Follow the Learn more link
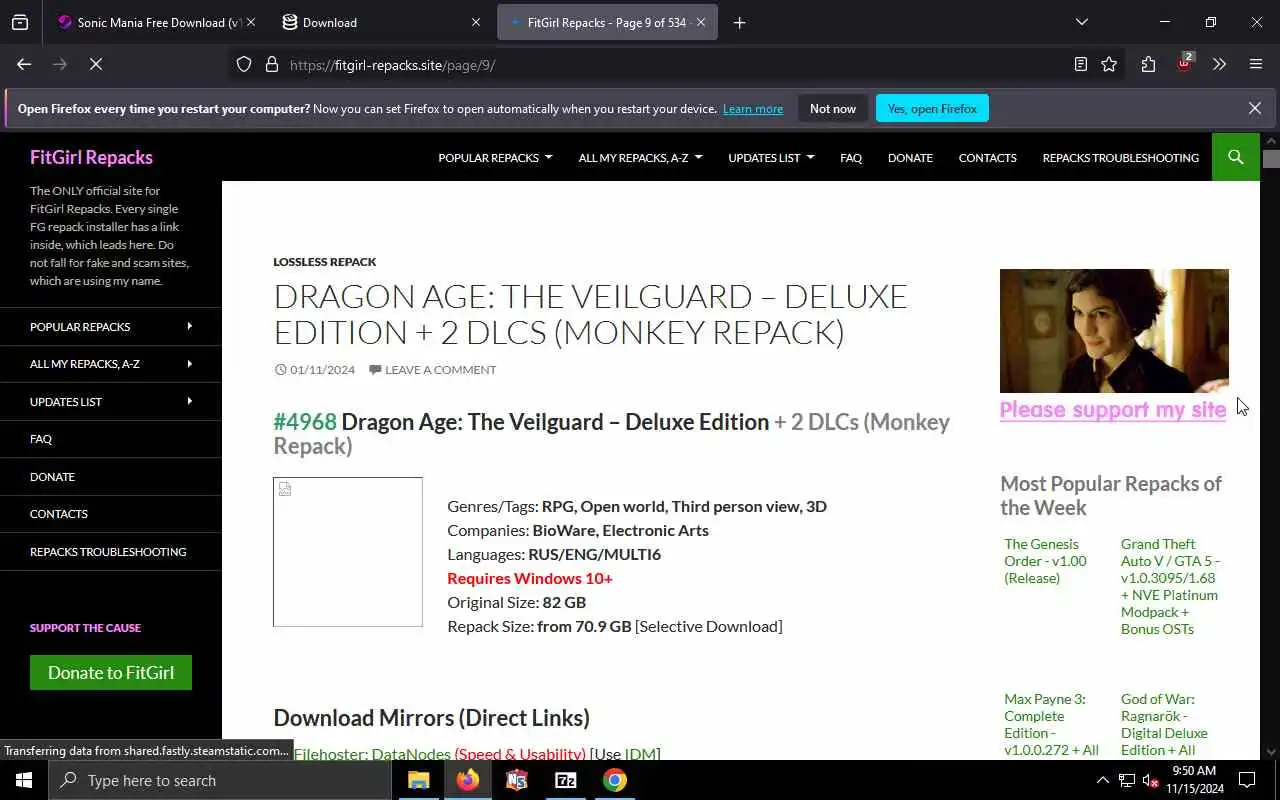The image size is (1280, 800). 753,108
